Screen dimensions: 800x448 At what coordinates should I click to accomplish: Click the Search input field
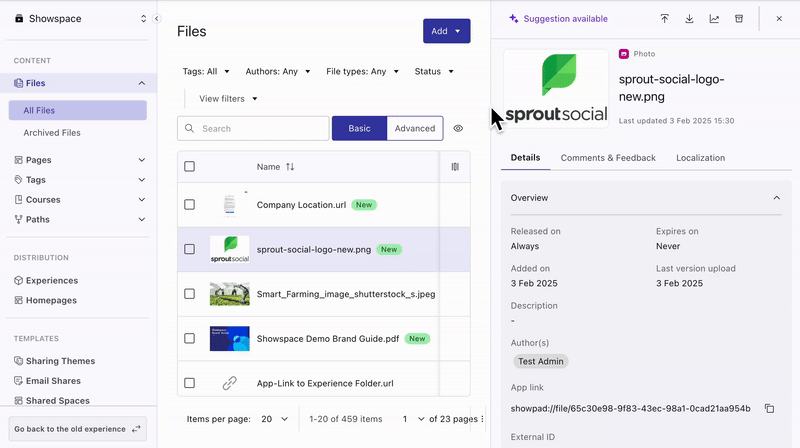tap(262, 128)
